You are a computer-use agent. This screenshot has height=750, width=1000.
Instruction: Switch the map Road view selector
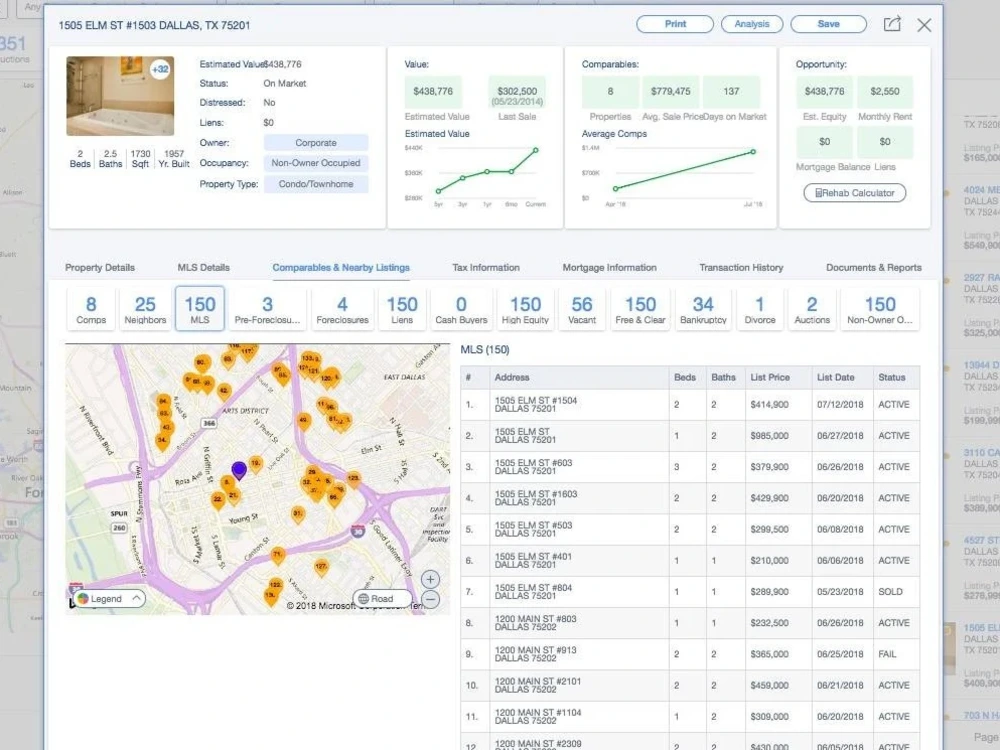tap(381, 599)
